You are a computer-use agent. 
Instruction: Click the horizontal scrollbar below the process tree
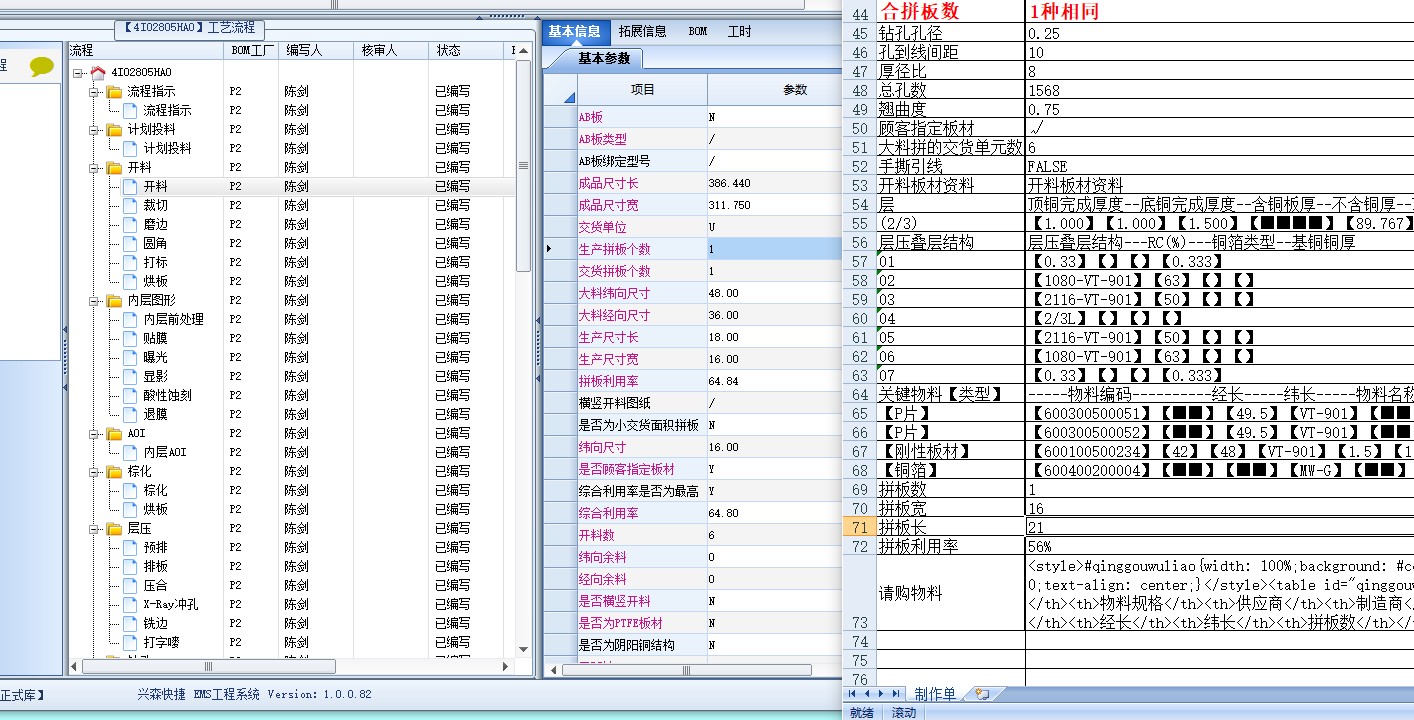pyautogui.click(x=209, y=666)
